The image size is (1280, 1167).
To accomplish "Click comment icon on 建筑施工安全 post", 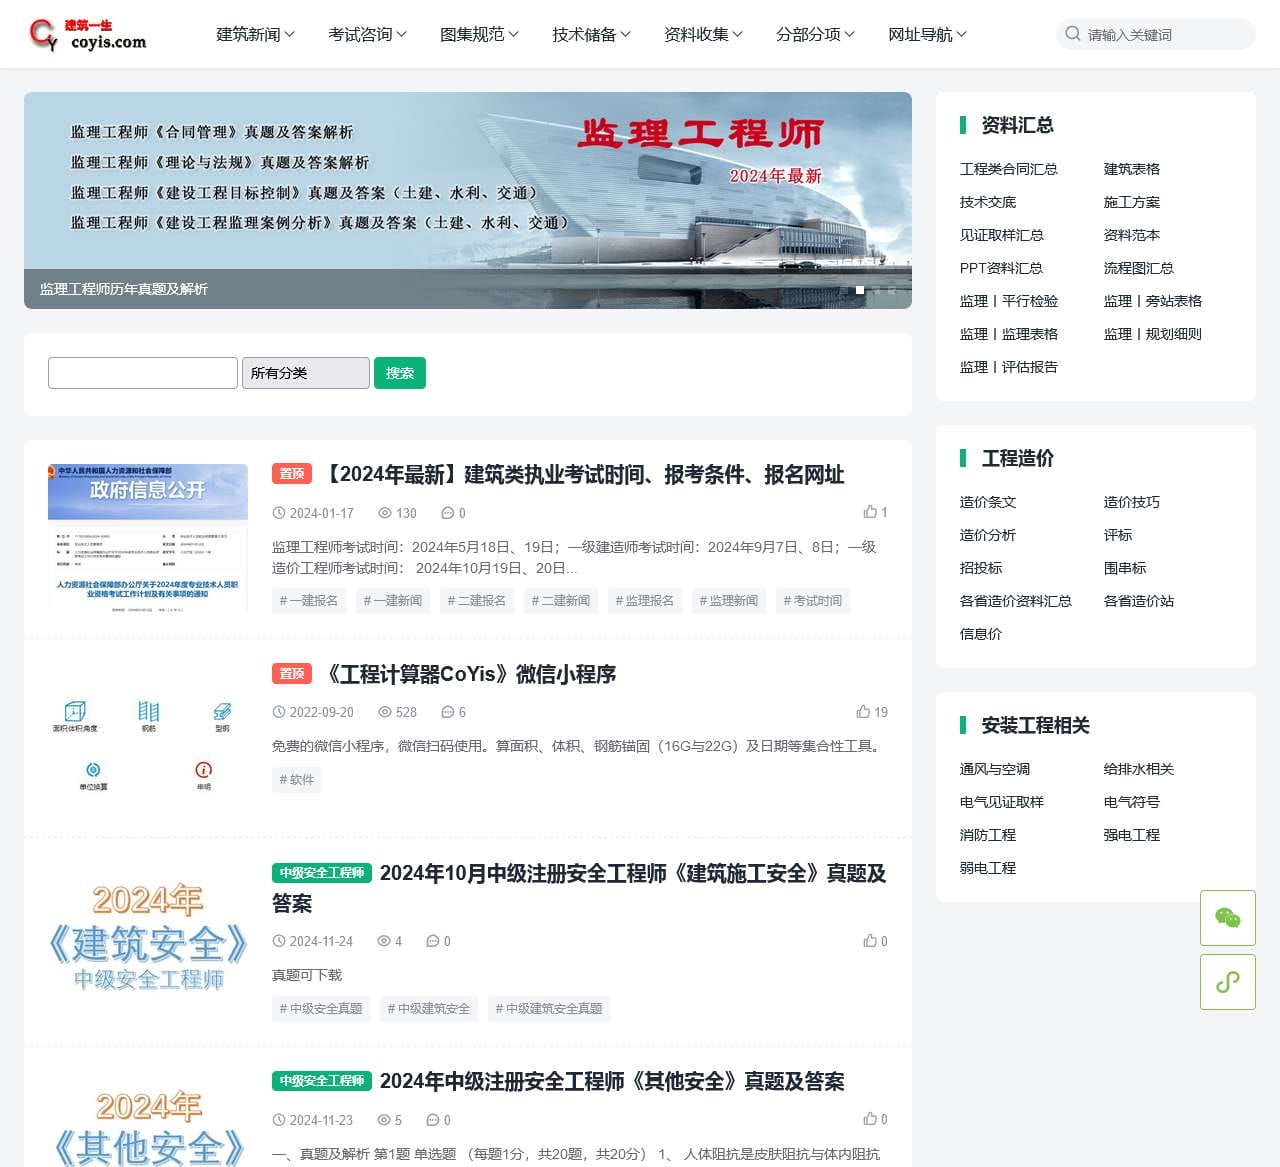I will point(433,941).
